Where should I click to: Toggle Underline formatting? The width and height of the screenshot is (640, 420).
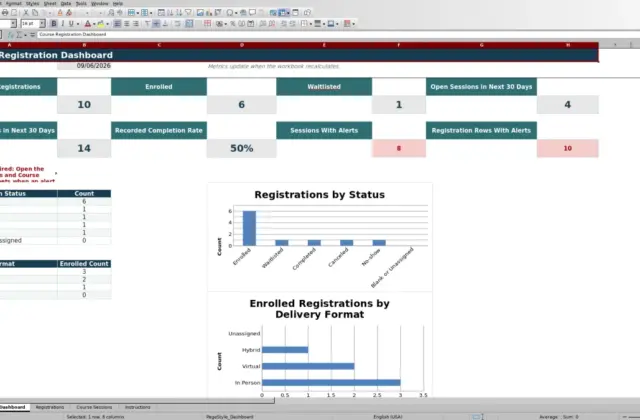pyautogui.click(x=71, y=24)
